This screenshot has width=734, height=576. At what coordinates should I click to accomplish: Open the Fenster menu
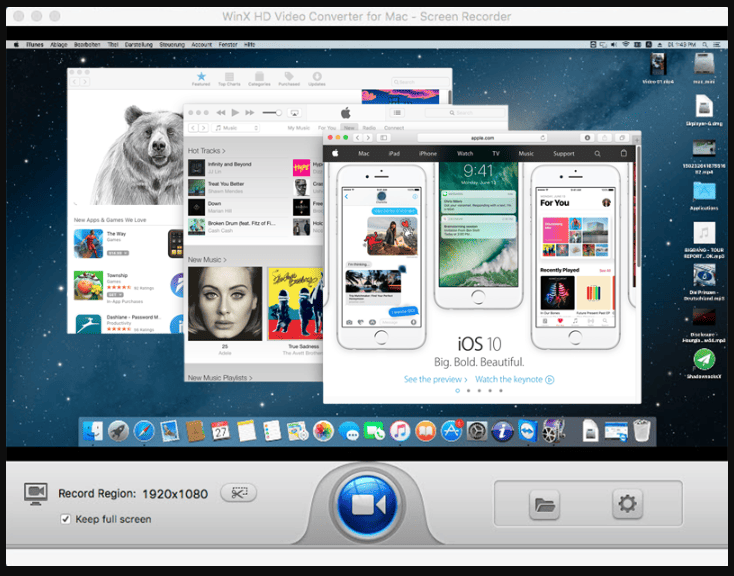[228, 44]
